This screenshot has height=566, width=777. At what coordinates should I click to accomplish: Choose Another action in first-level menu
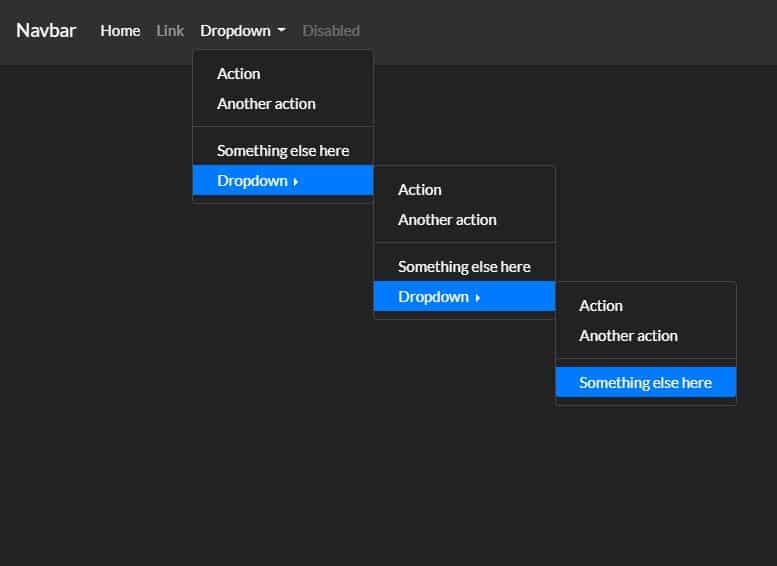point(266,104)
